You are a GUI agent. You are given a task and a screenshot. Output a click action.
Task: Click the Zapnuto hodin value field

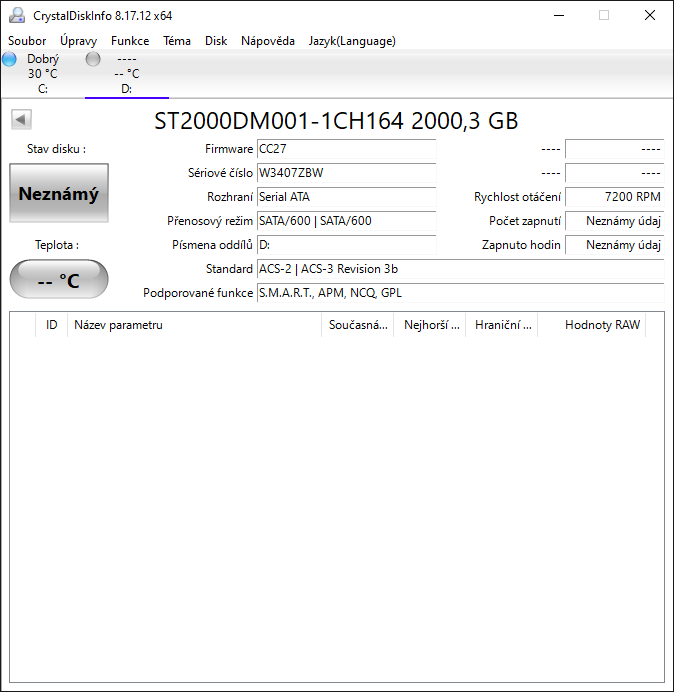coord(614,244)
